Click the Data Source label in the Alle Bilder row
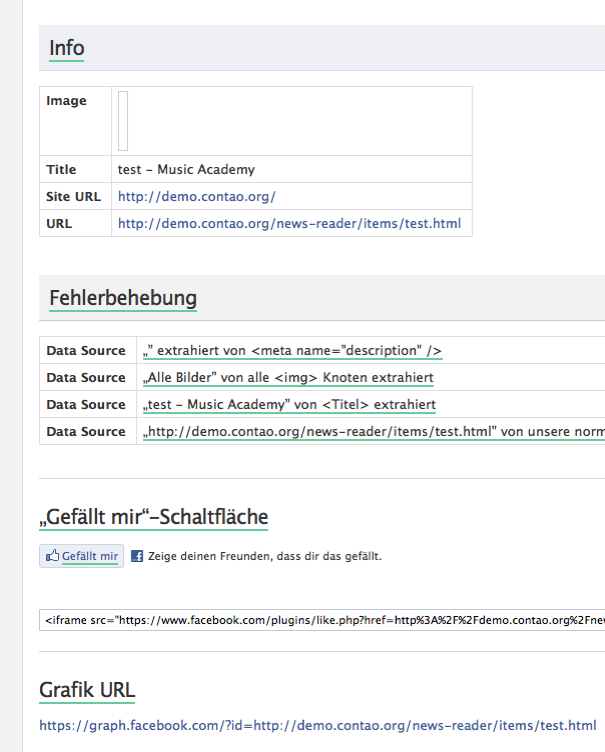The height and width of the screenshot is (752, 605). coord(86,377)
